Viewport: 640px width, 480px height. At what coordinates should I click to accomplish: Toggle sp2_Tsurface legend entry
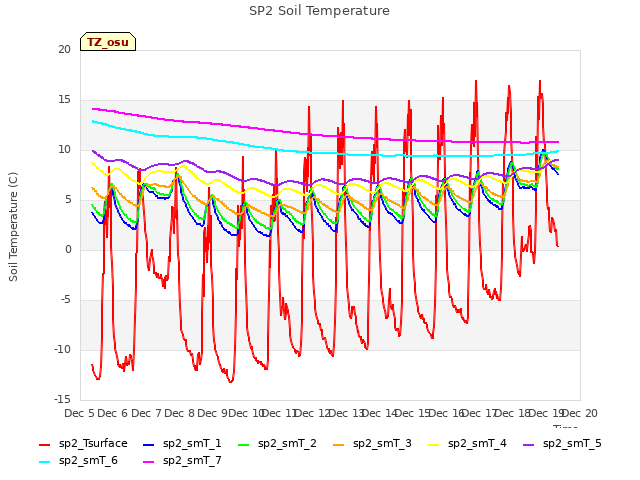point(83,443)
